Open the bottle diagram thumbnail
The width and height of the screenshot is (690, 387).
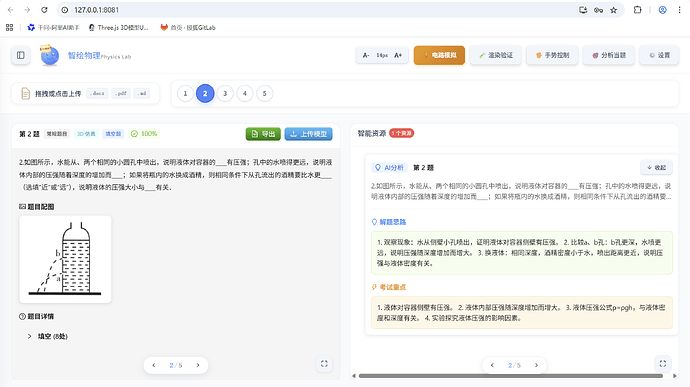pyautogui.click(x=65, y=259)
